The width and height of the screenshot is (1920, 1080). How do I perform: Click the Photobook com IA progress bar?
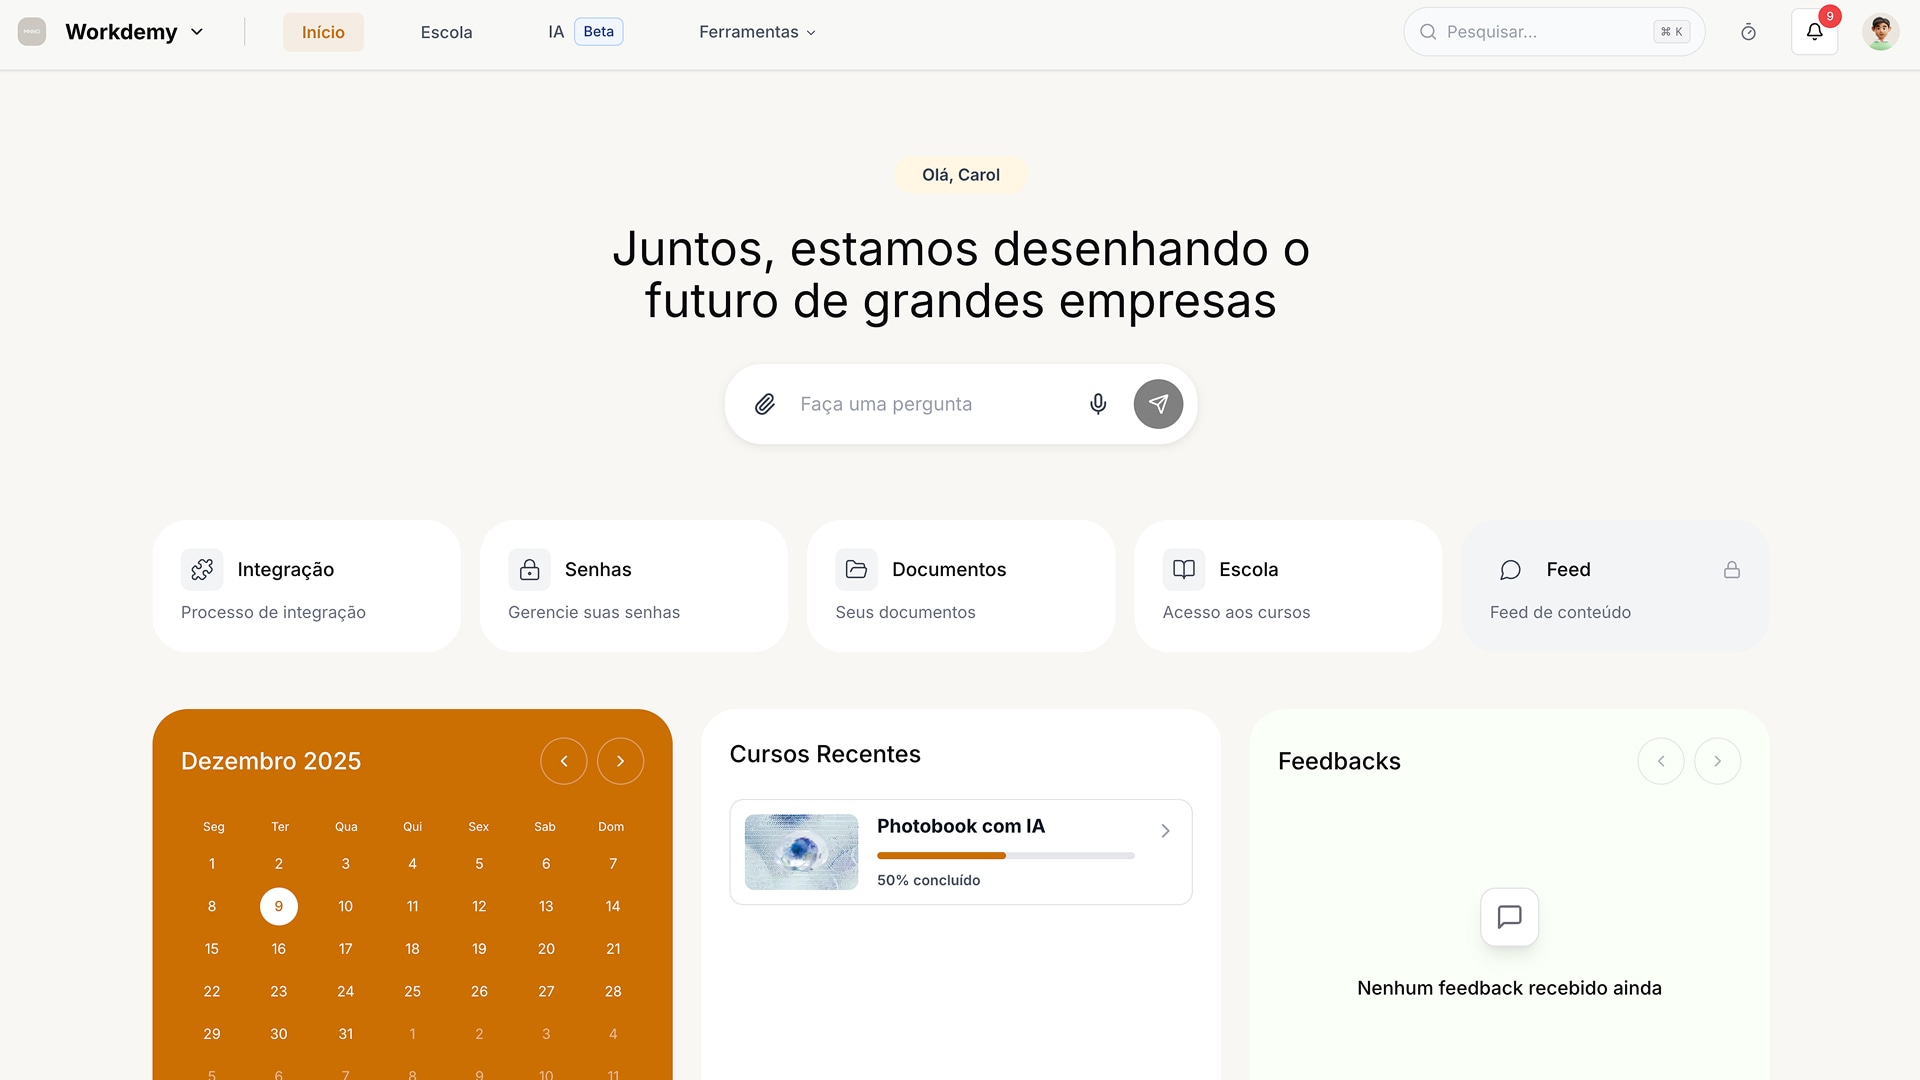click(1004, 855)
